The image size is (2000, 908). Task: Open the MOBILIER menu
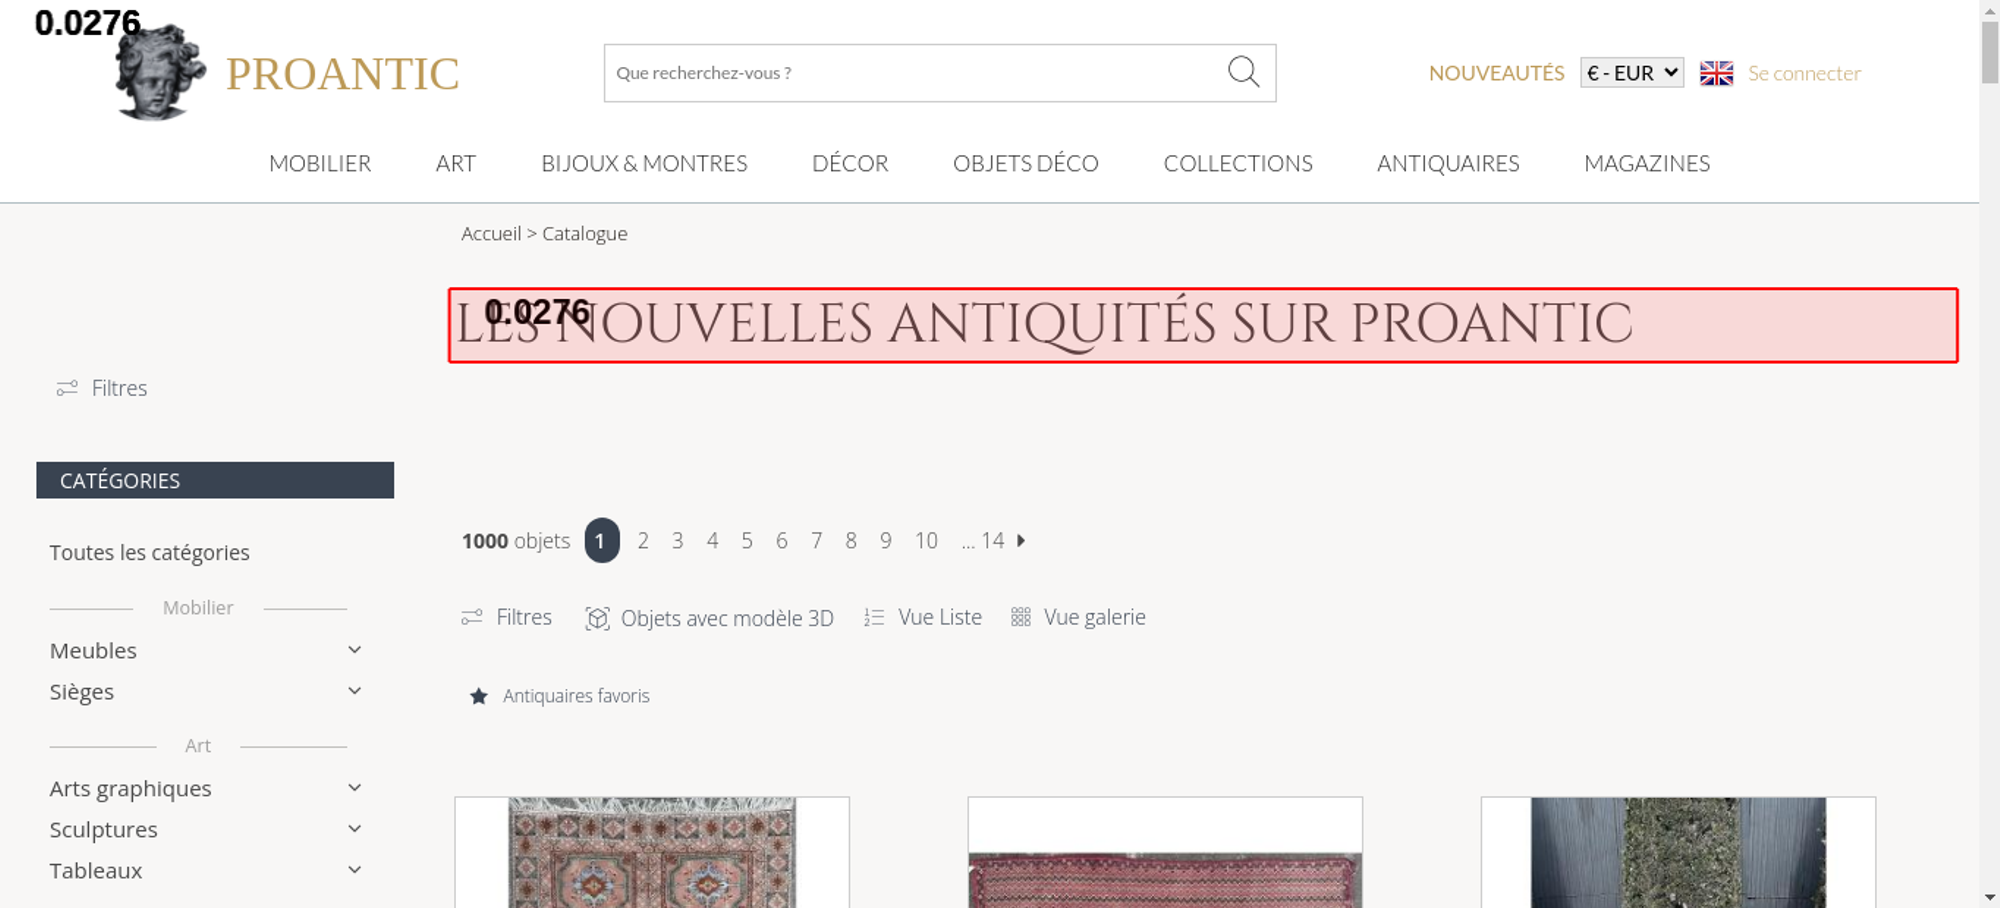click(320, 163)
